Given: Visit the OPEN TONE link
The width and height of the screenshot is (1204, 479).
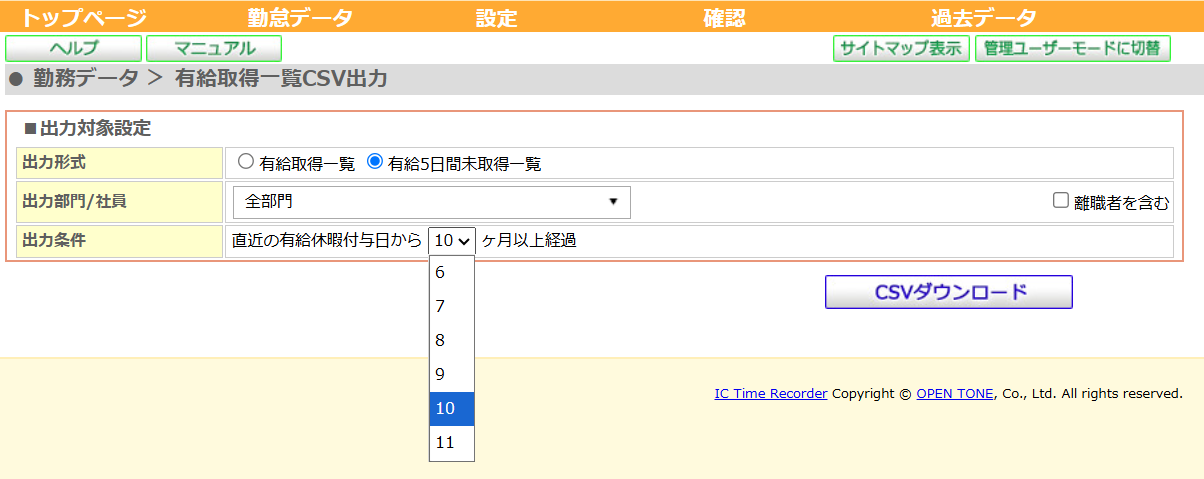Looking at the screenshot, I should pyautogui.click(x=954, y=393).
